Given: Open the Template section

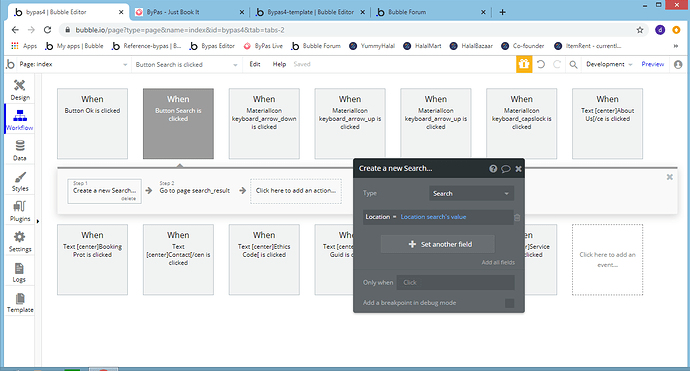Looking at the screenshot, I should click(x=20, y=303).
